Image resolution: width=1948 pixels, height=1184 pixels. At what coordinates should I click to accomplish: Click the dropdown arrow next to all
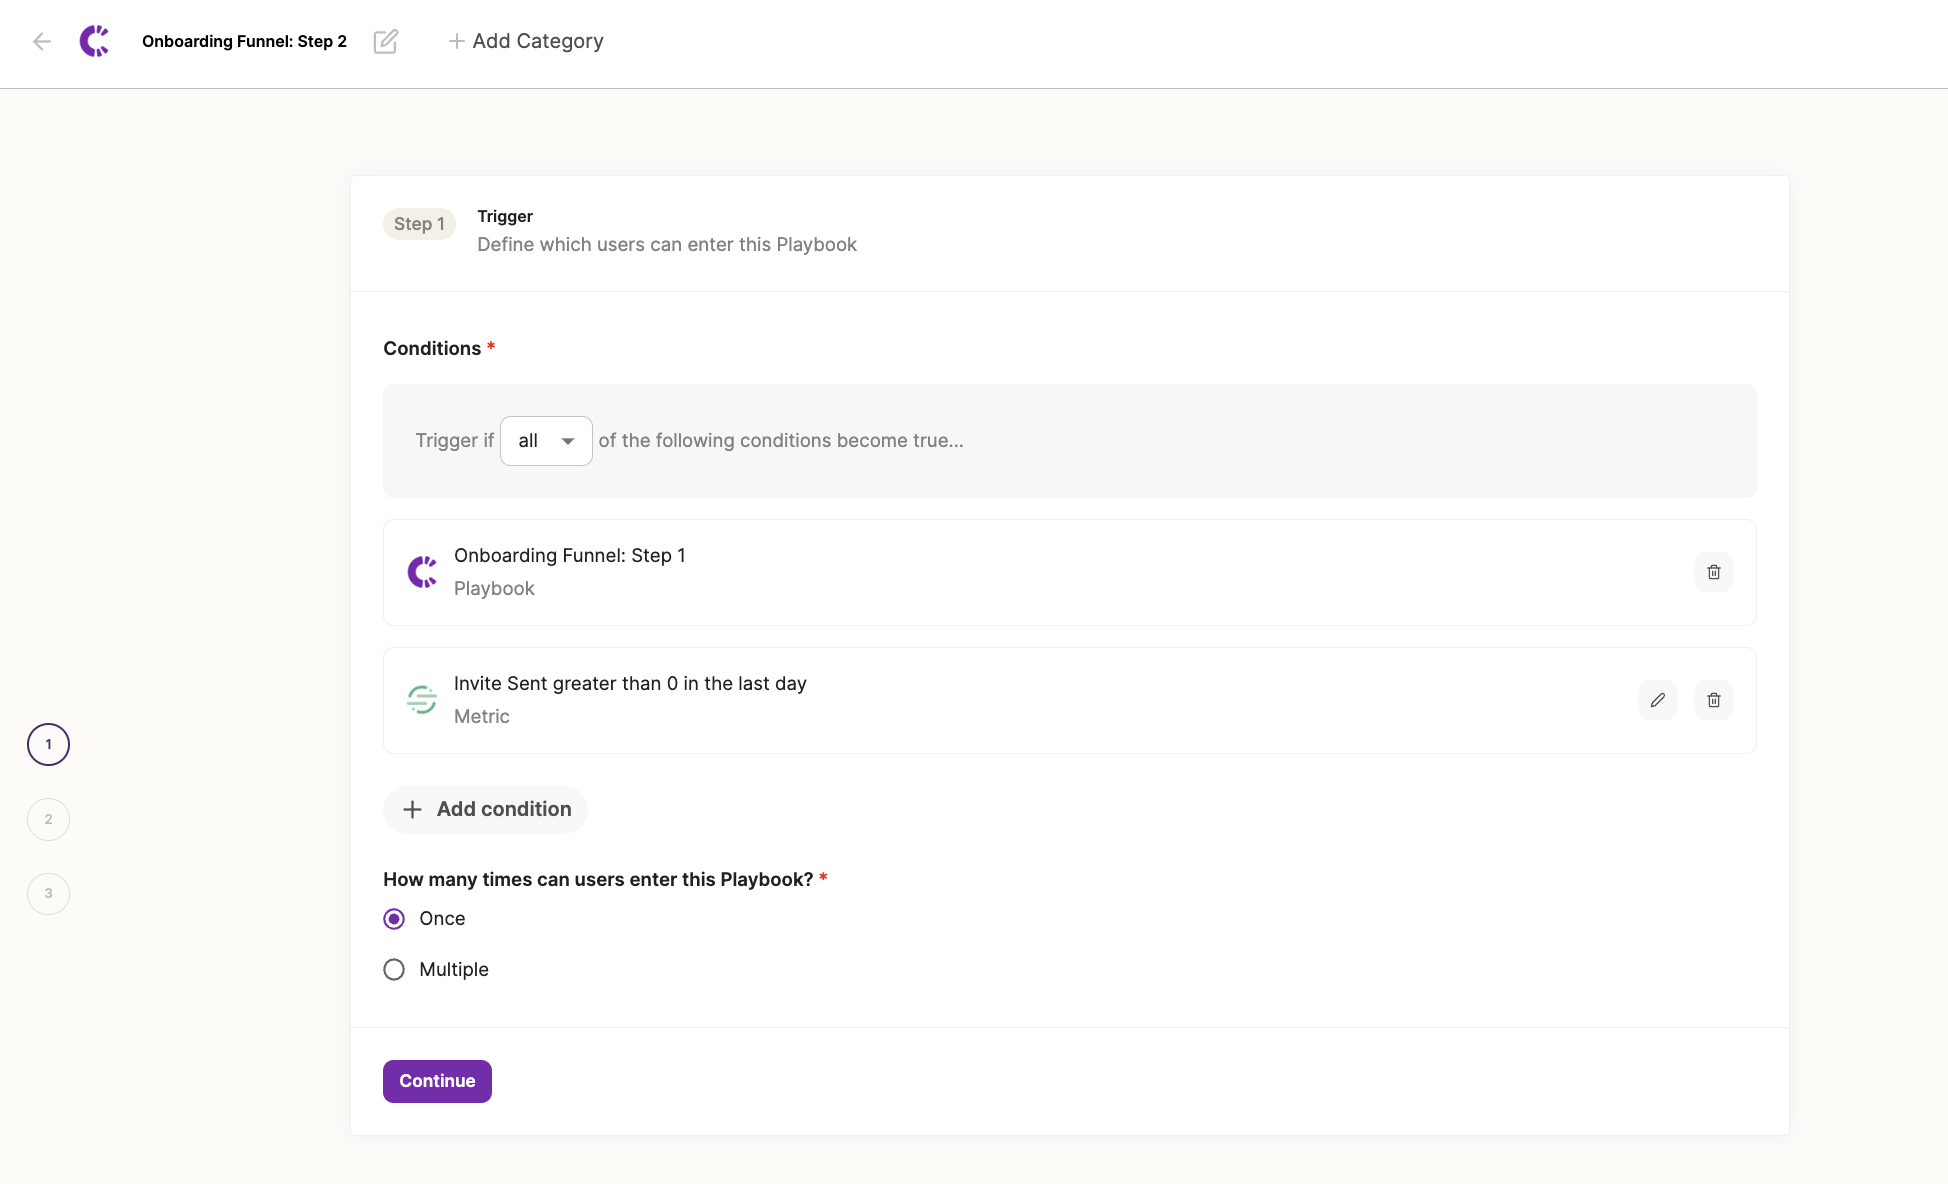[x=568, y=441]
